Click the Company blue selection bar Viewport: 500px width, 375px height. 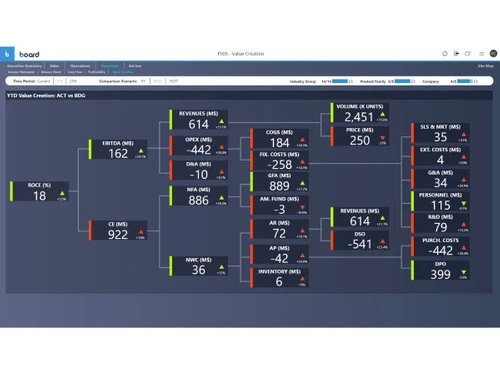click(x=465, y=81)
